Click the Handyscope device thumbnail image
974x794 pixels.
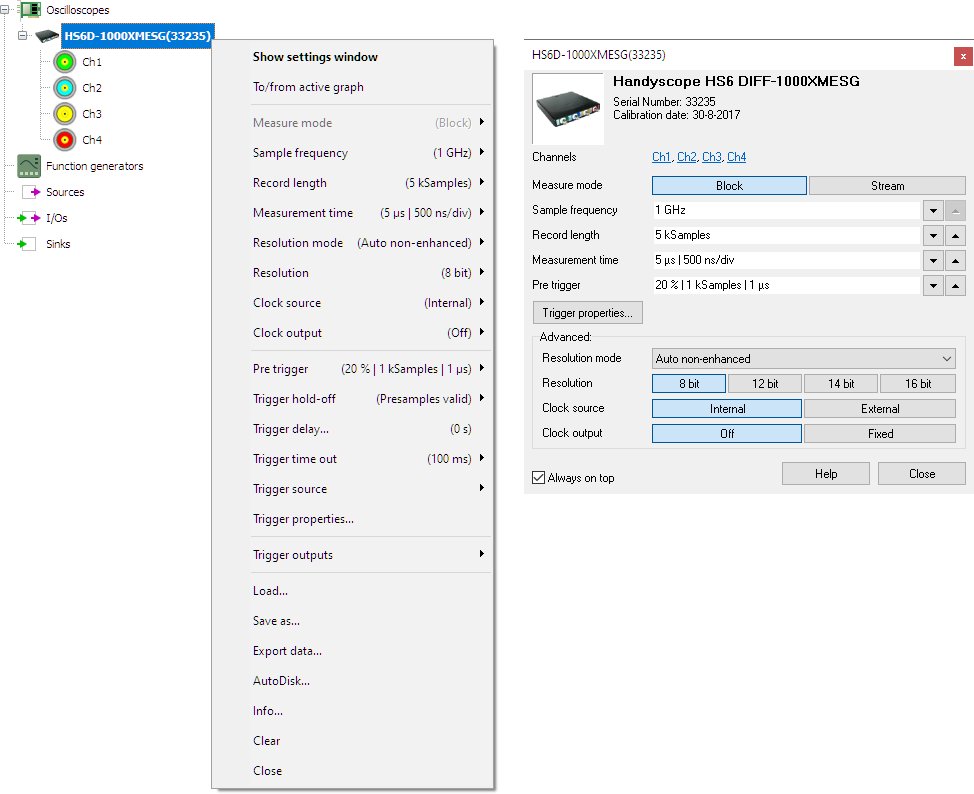pos(568,109)
